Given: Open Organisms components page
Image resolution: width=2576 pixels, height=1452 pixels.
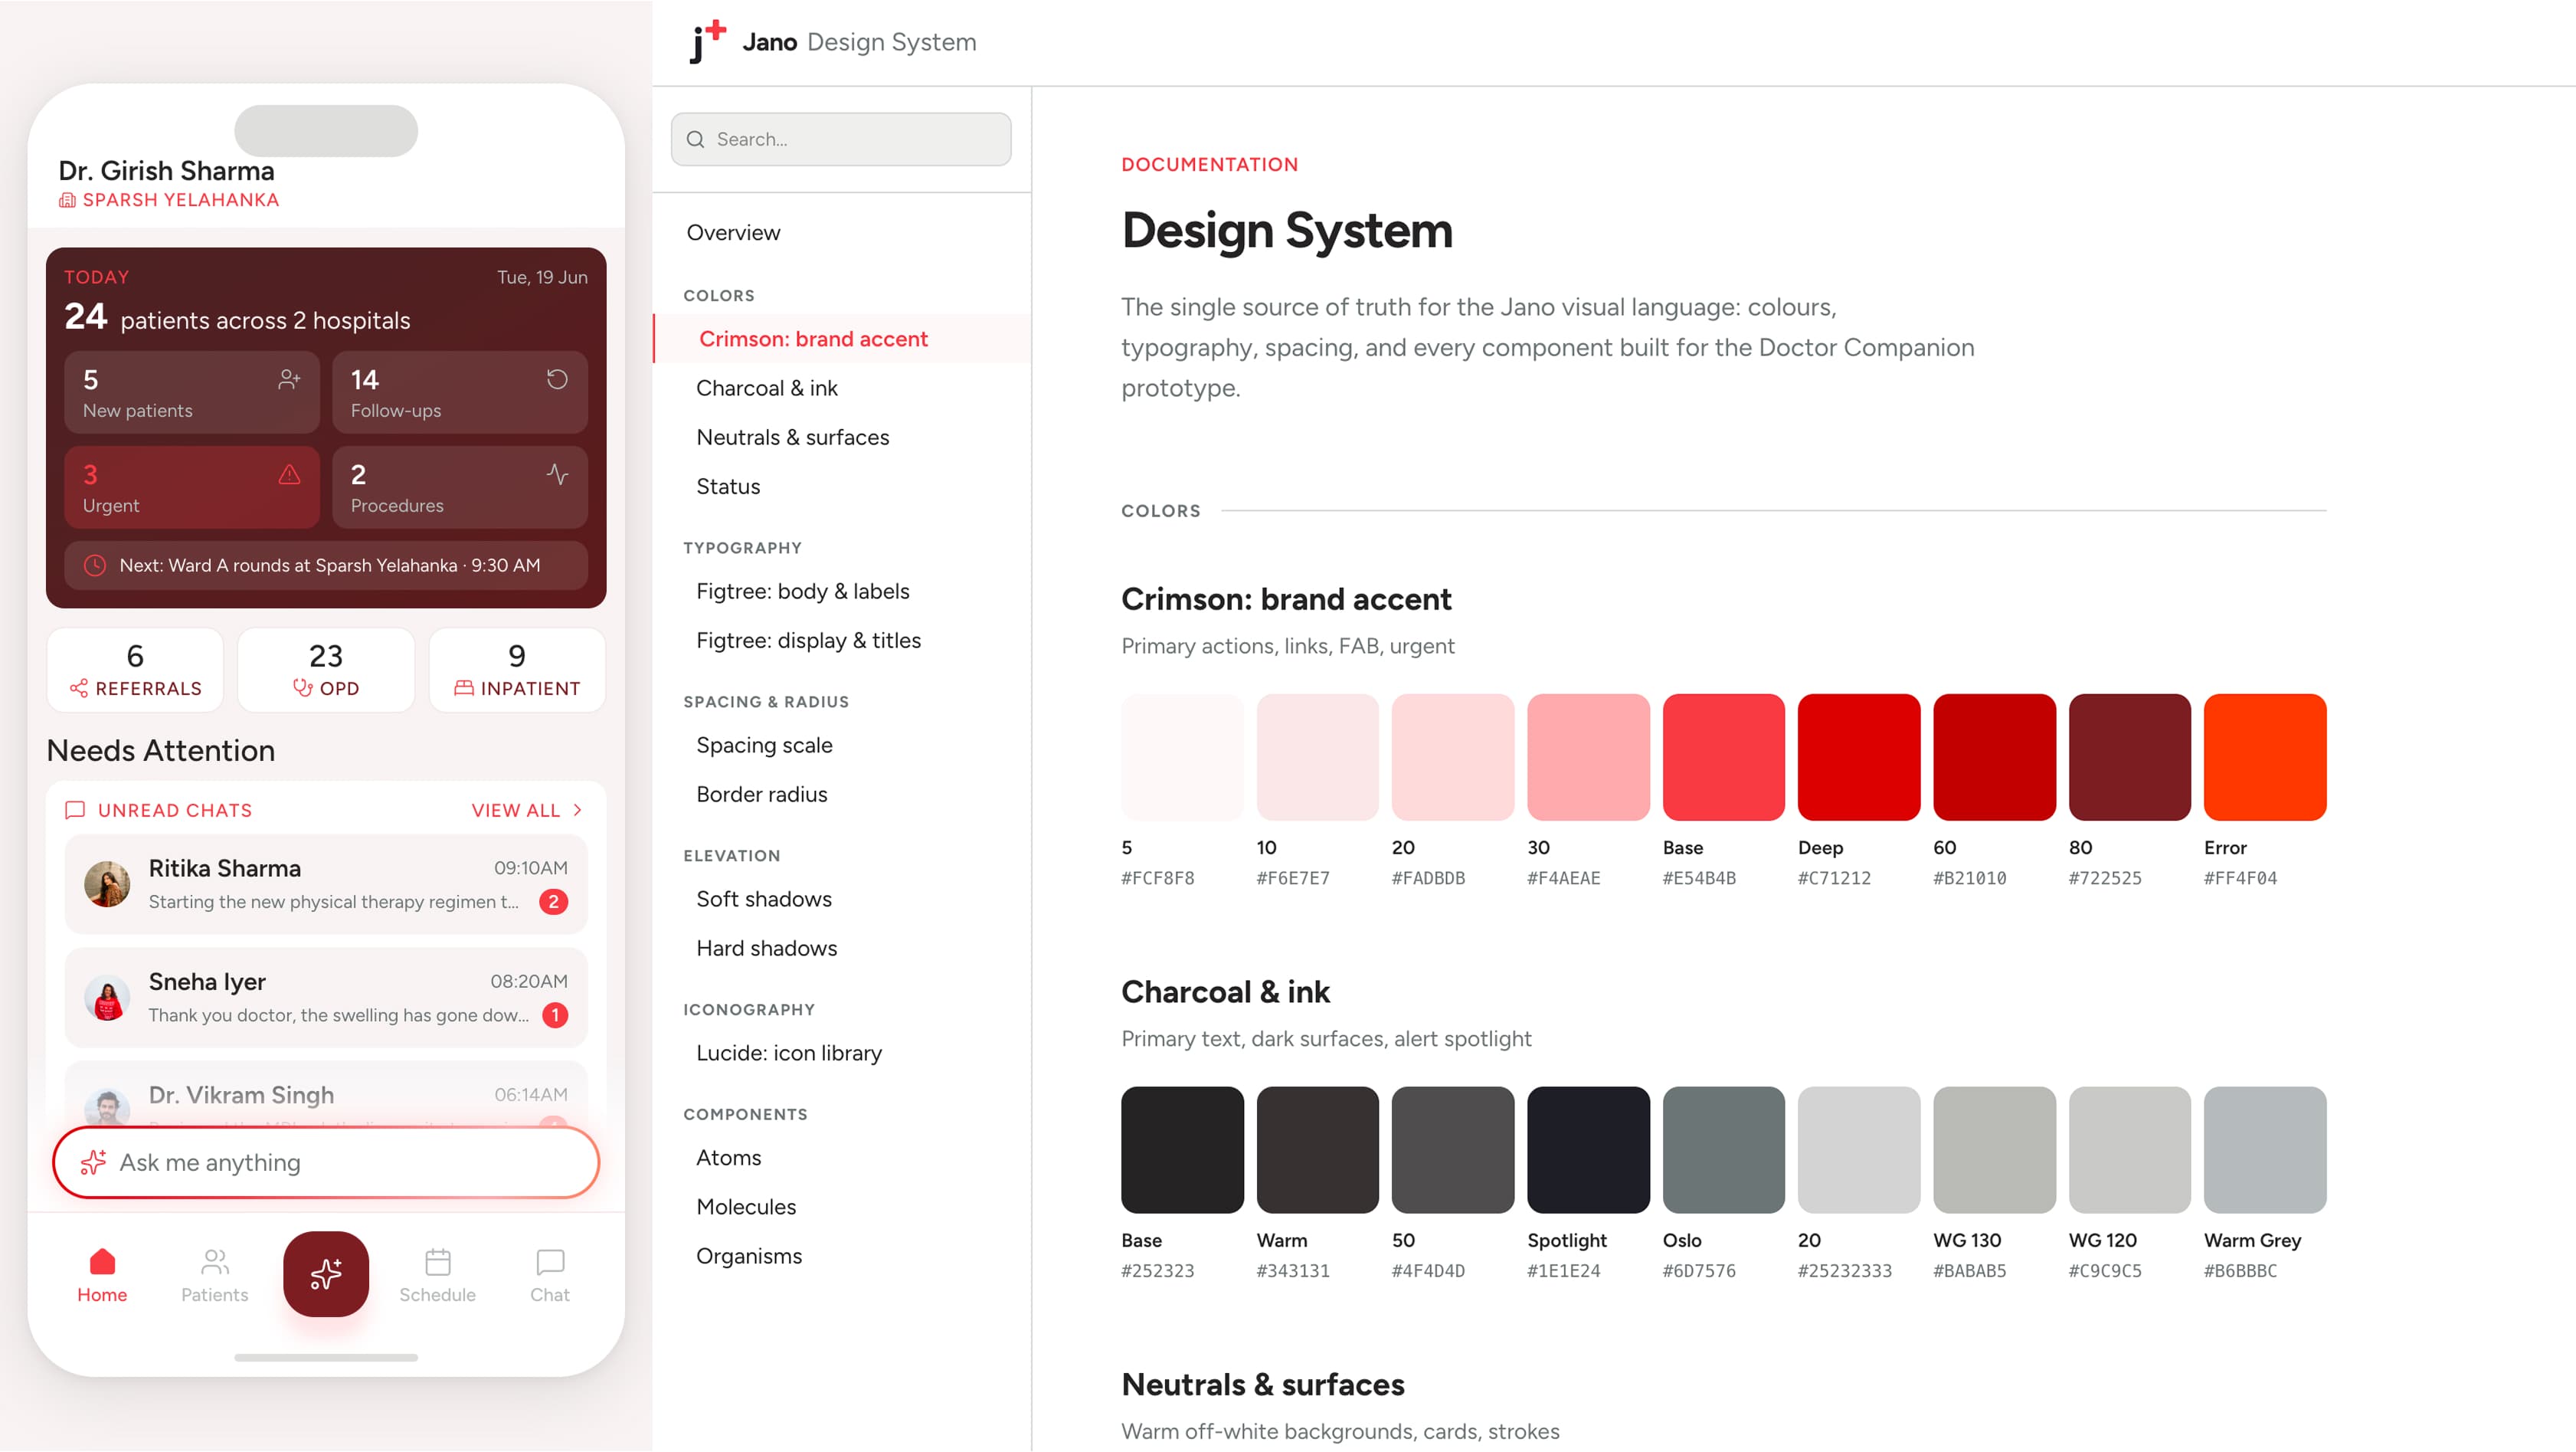Looking at the screenshot, I should pyautogui.click(x=748, y=1256).
